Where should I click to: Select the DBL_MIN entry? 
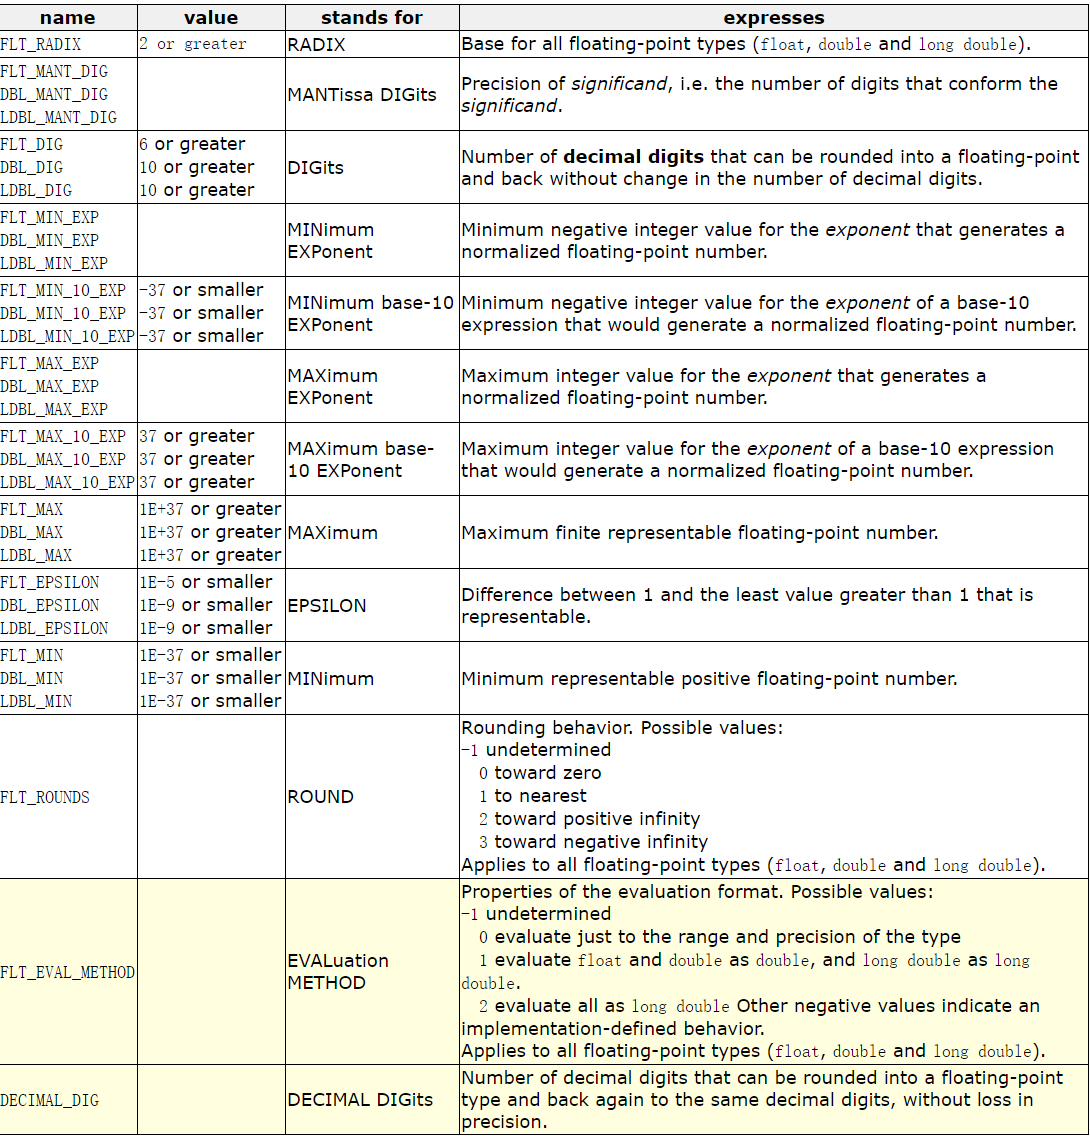pos(31,678)
